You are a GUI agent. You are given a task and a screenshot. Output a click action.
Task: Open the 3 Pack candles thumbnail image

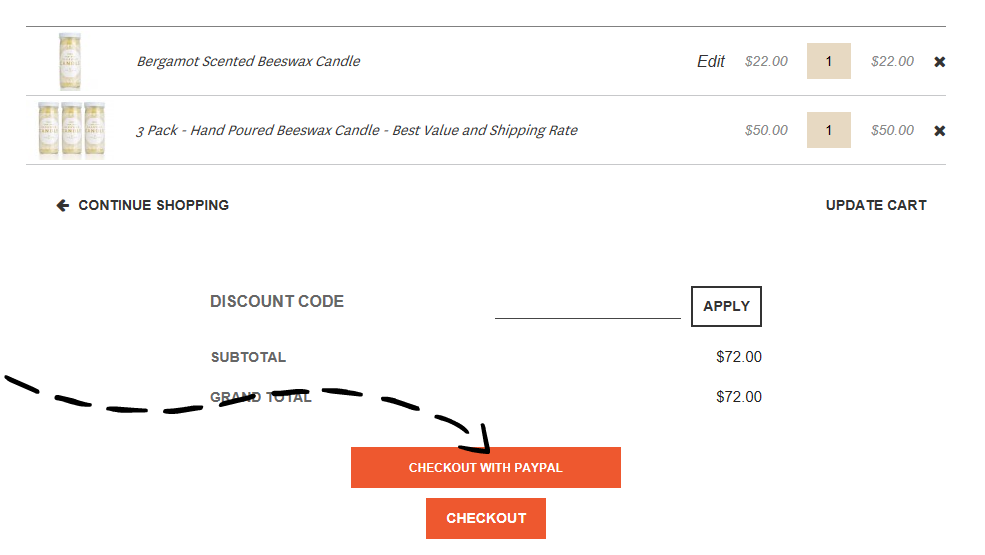72,130
